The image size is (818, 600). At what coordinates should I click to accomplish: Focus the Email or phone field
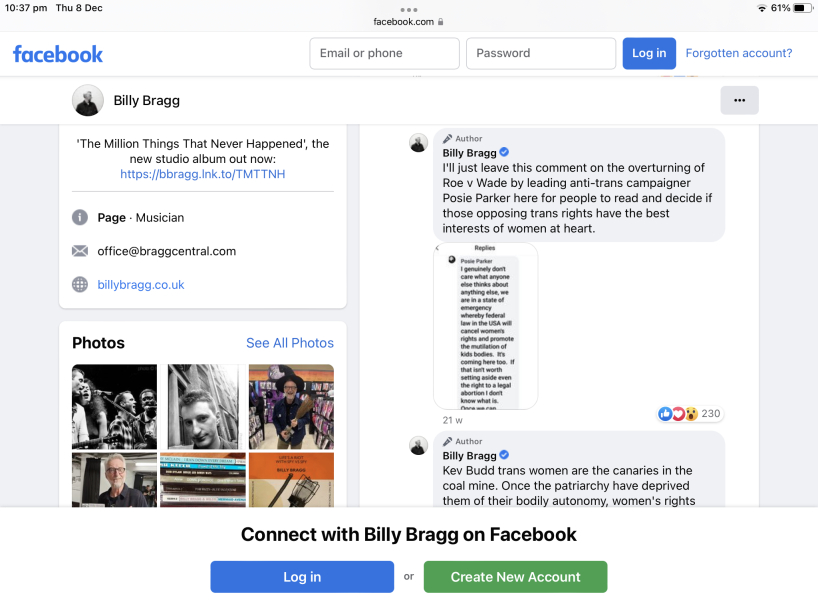click(384, 53)
